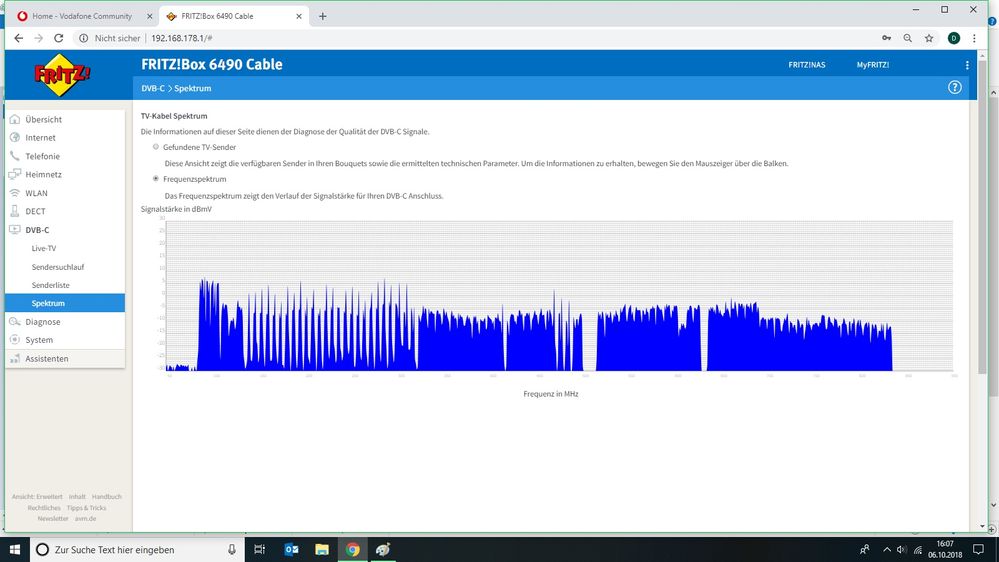
Task: Open Task View on the taskbar
Action: (x=259, y=549)
